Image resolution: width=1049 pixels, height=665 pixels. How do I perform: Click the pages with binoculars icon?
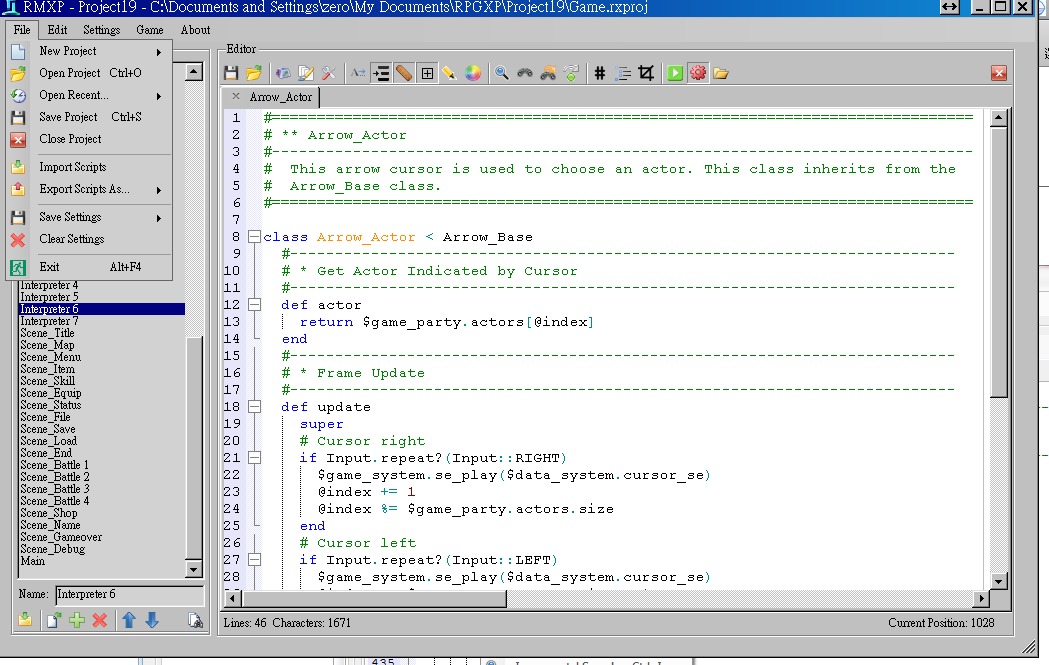pyautogui.click(x=195, y=620)
